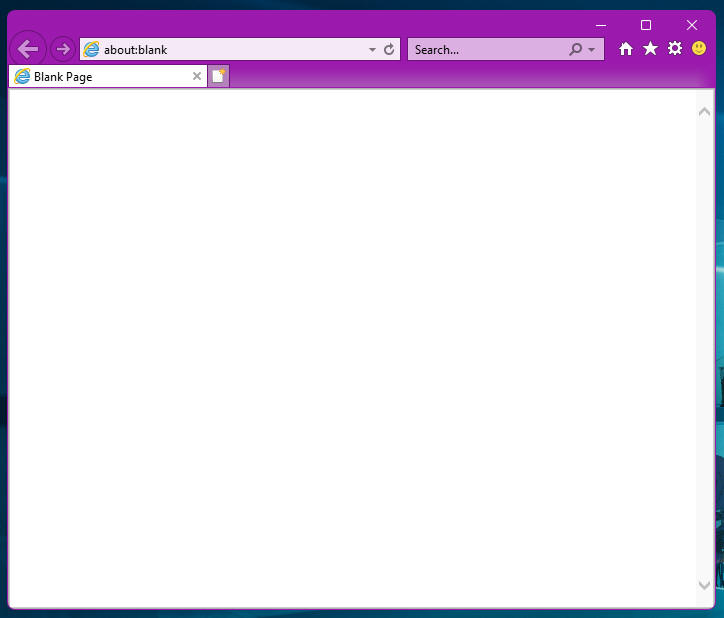Click the magnifier search icon
The image size is (724, 618).
576,49
